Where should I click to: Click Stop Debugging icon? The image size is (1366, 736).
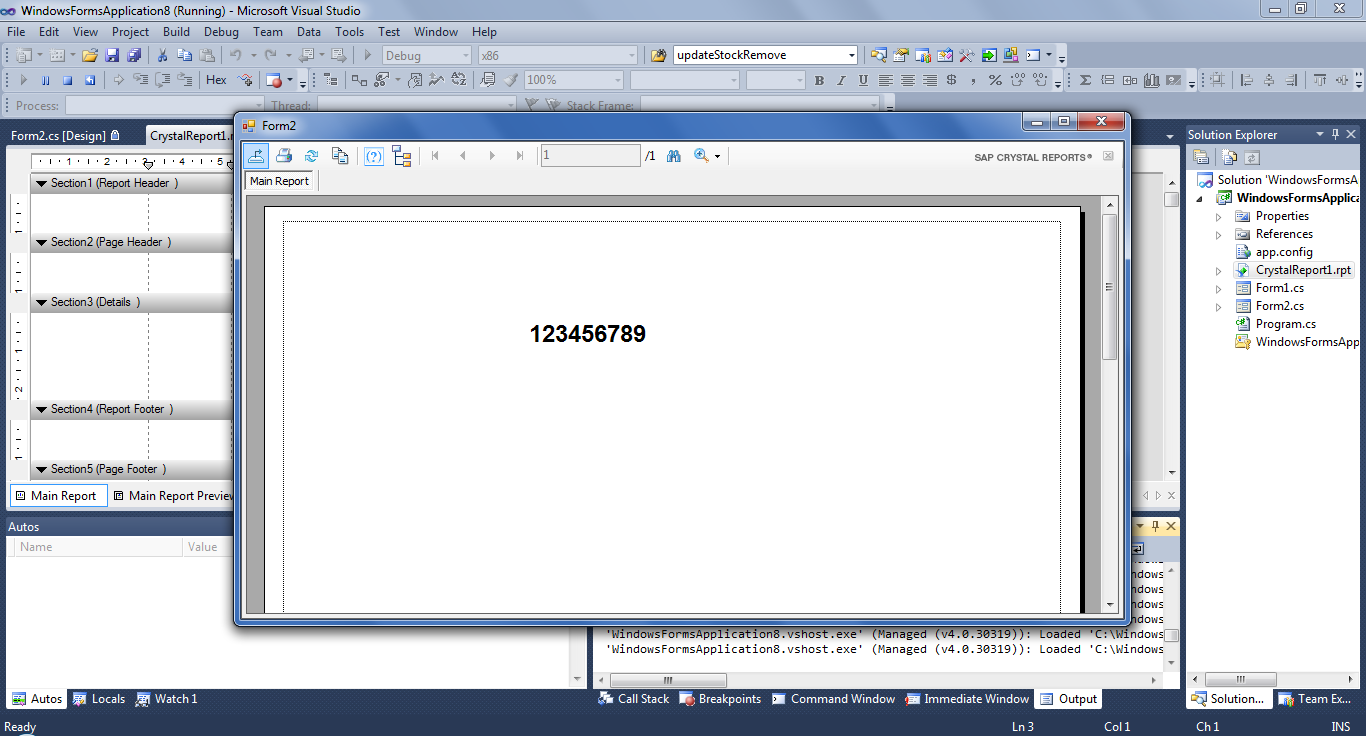click(x=68, y=80)
